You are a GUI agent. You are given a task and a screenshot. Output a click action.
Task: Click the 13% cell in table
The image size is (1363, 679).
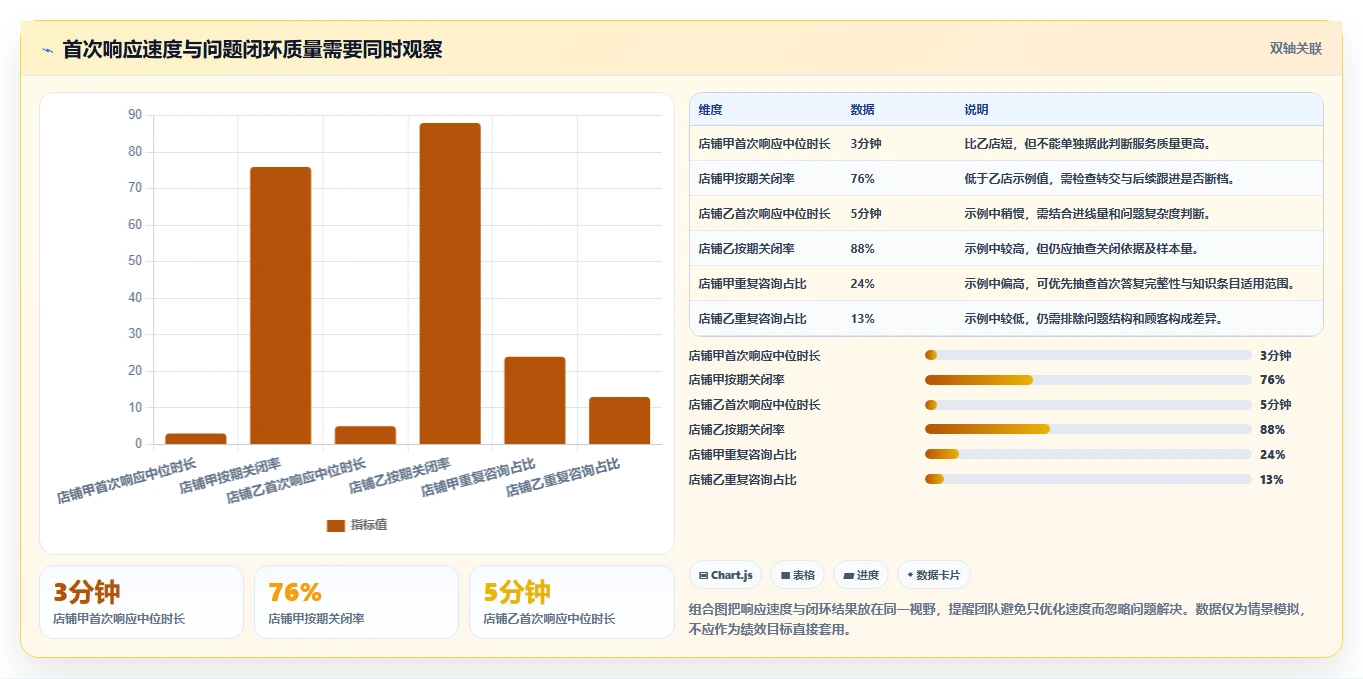point(862,318)
